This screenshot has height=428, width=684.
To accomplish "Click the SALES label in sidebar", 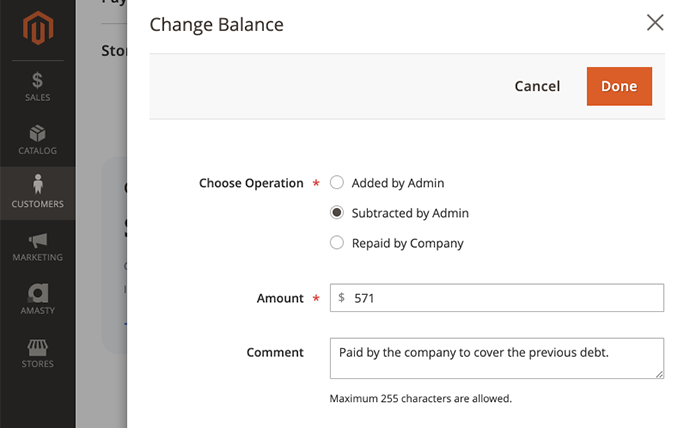I will pyautogui.click(x=38, y=98).
